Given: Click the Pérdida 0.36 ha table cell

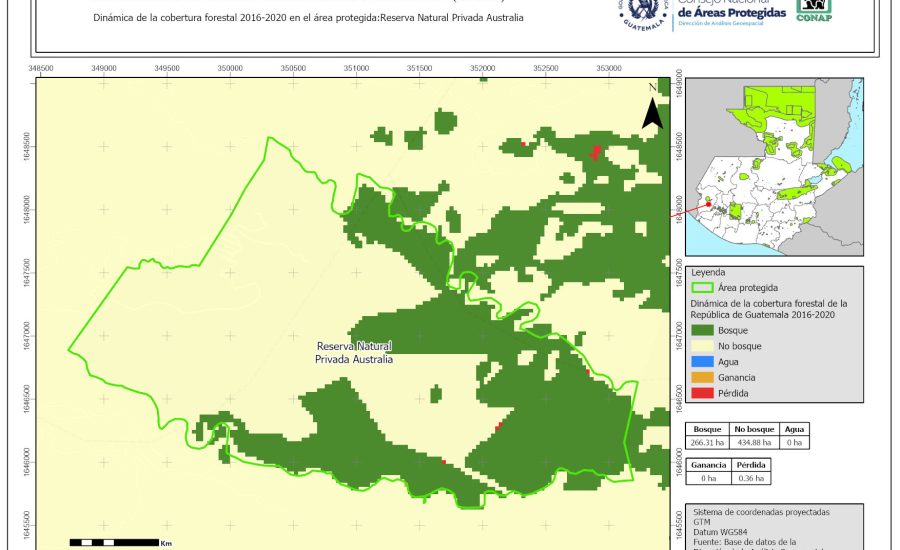Looking at the screenshot, I should 751,478.
